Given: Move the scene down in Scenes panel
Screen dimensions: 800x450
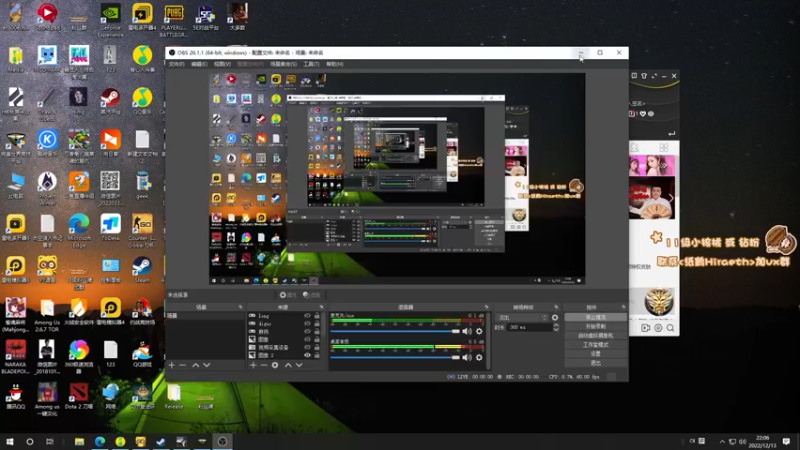Looking at the screenshot, I should (x=207, y=365).
